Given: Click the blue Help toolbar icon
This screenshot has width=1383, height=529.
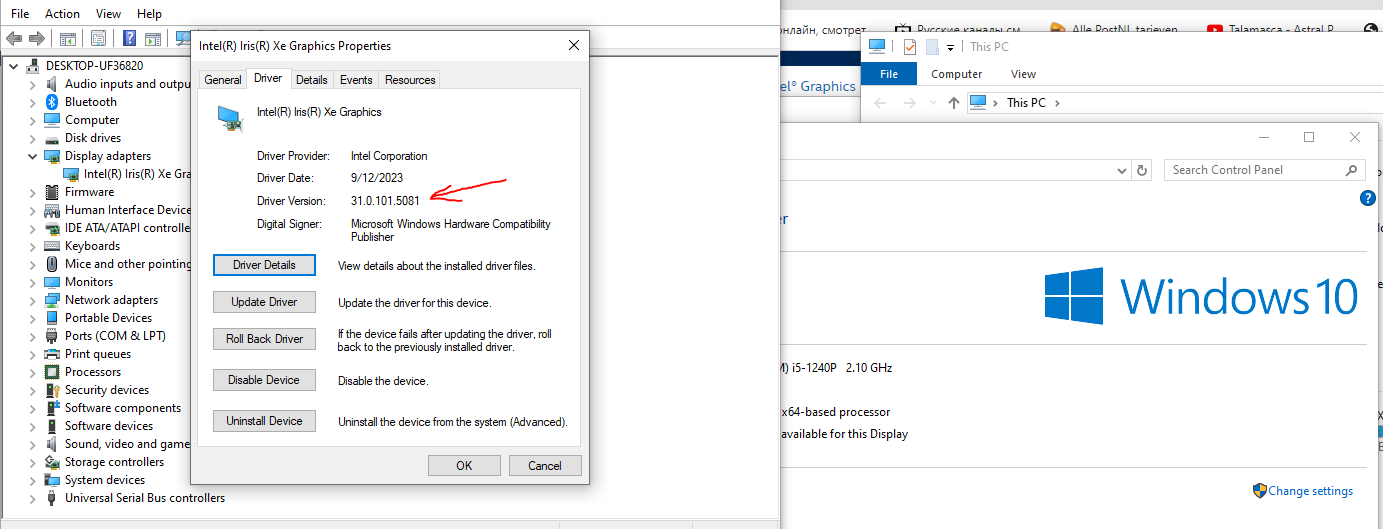Looking at the screenshot, I should click(x=129, y=38).
